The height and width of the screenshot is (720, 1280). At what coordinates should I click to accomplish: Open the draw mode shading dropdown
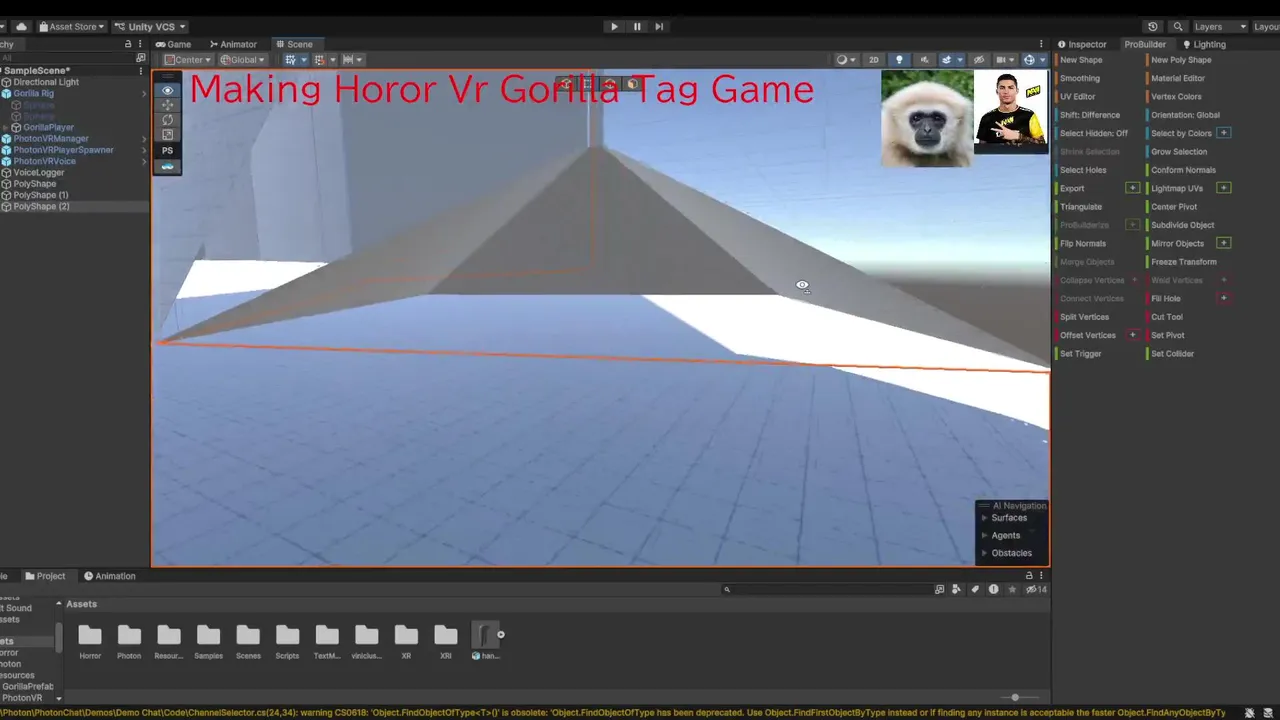coord(846,60)
